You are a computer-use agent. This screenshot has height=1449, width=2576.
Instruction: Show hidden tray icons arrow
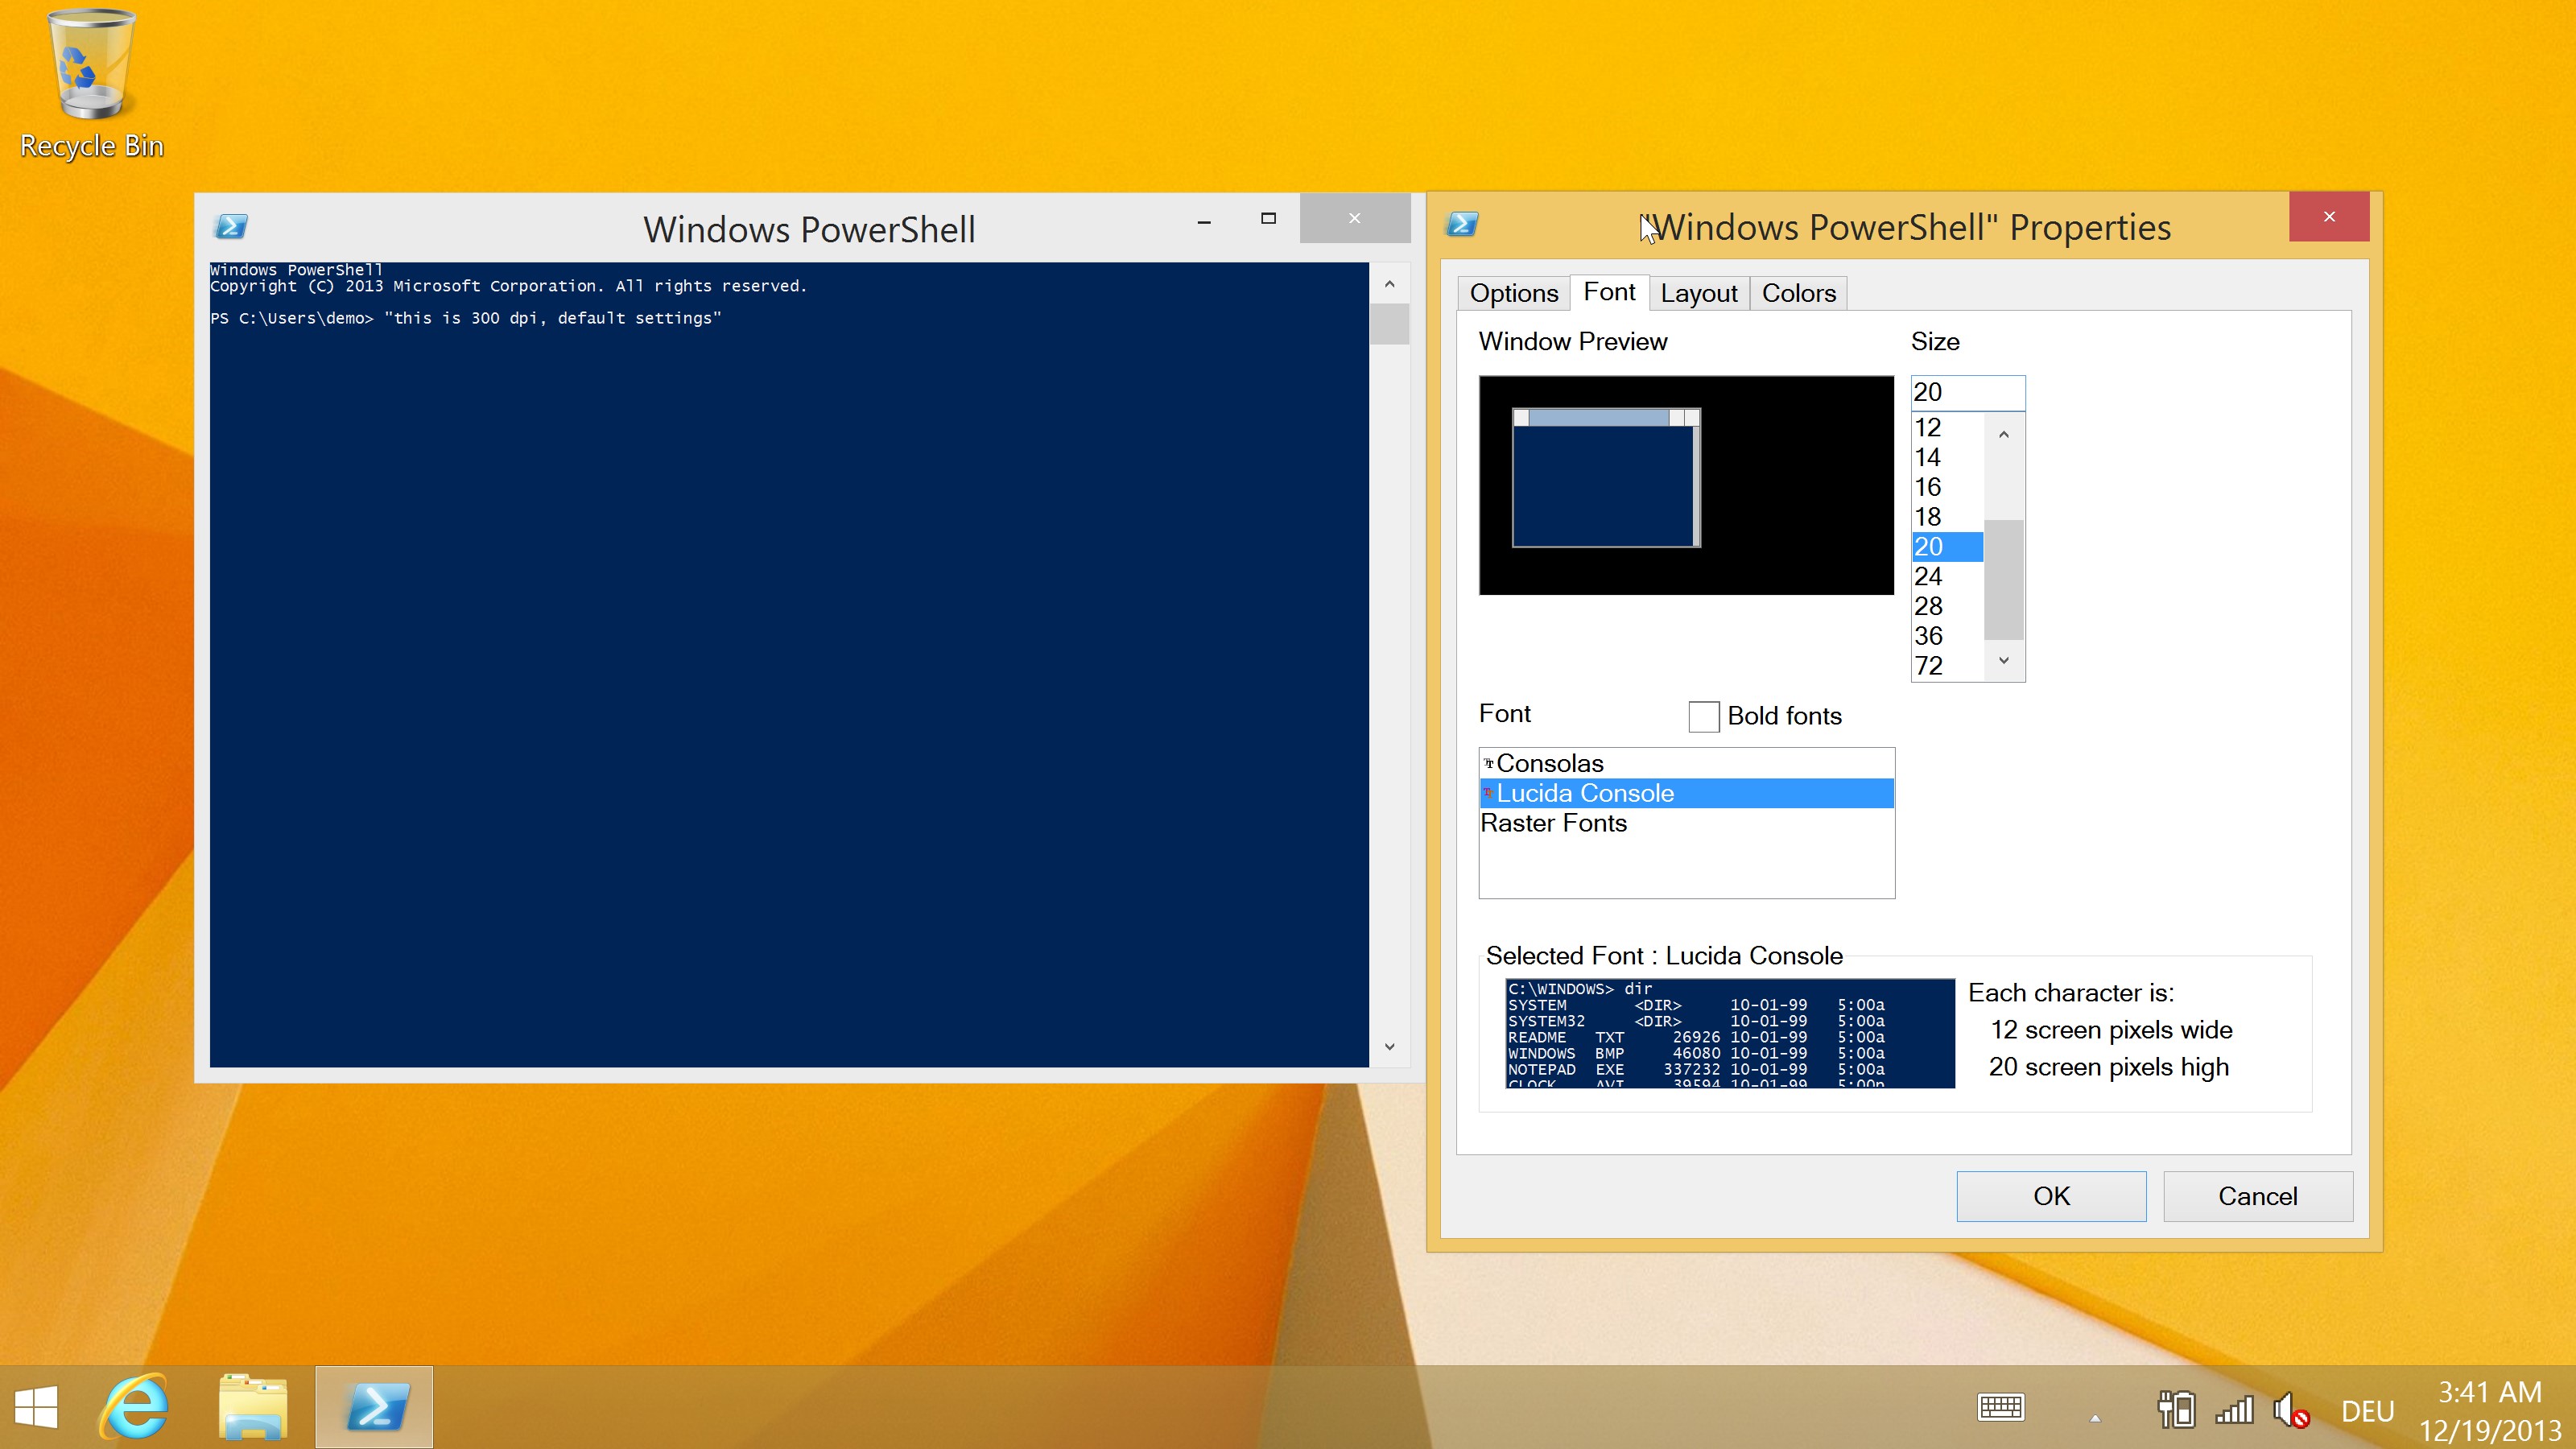(x=2095, y=1418)
